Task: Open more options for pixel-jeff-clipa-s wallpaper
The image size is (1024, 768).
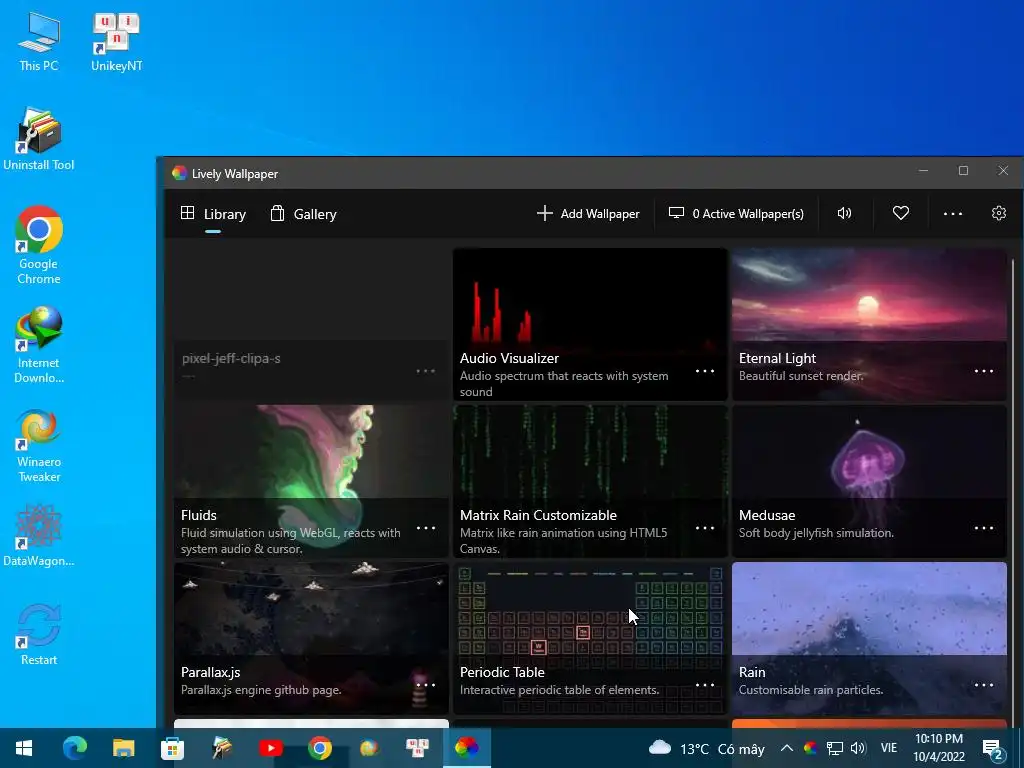Action: pos(426,371)
